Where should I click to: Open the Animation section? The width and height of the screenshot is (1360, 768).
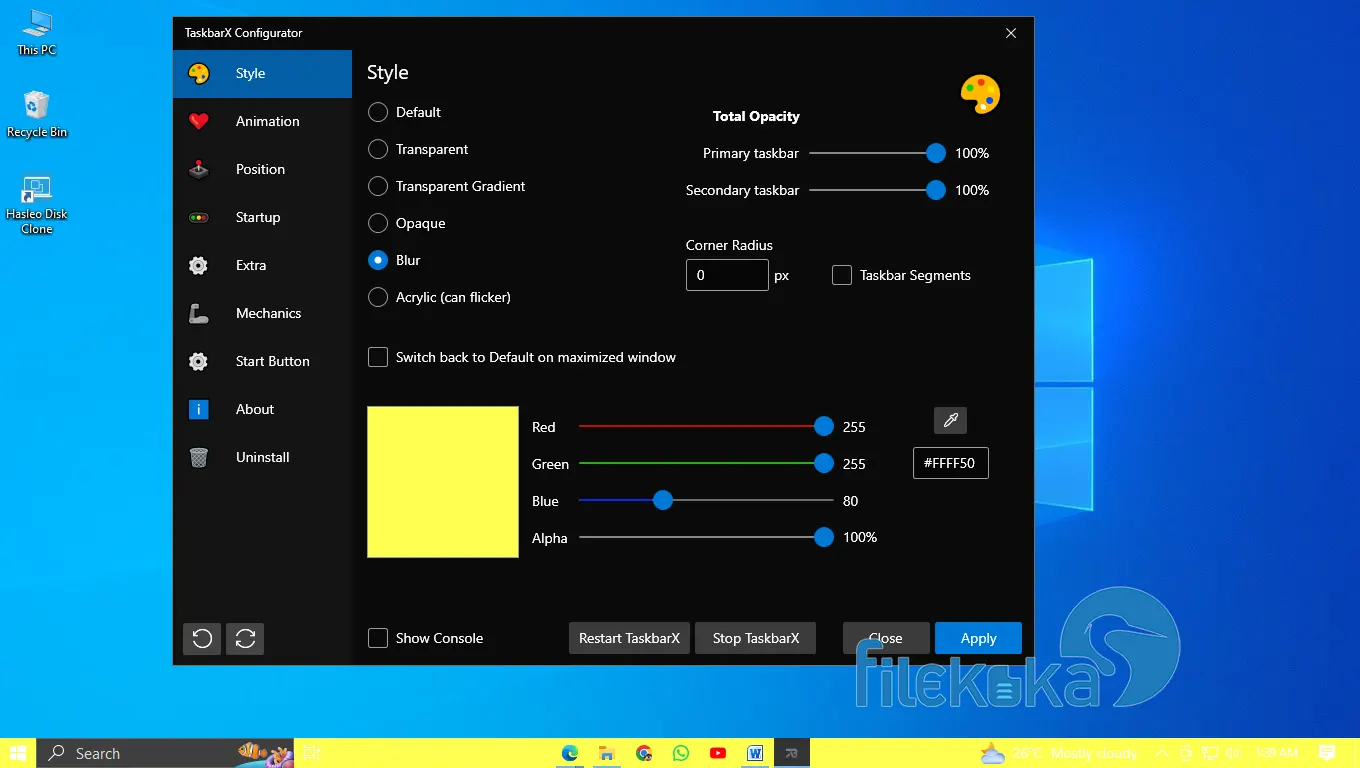262,121
